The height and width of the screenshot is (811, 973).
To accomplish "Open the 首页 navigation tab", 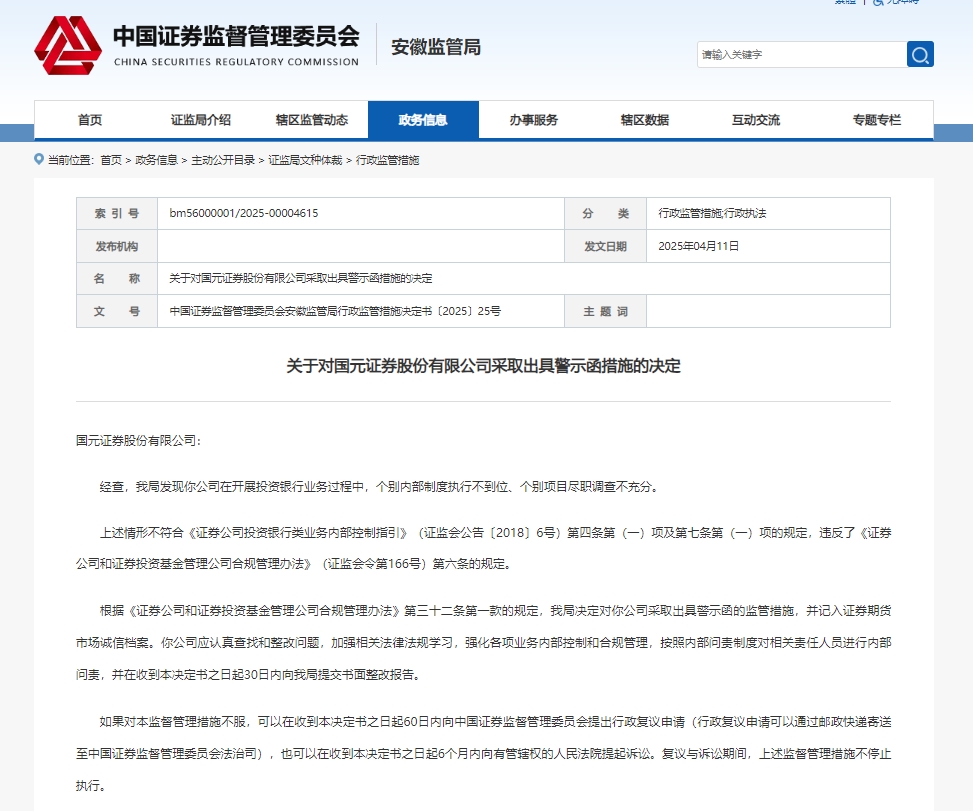I will (x=90, y=120).
